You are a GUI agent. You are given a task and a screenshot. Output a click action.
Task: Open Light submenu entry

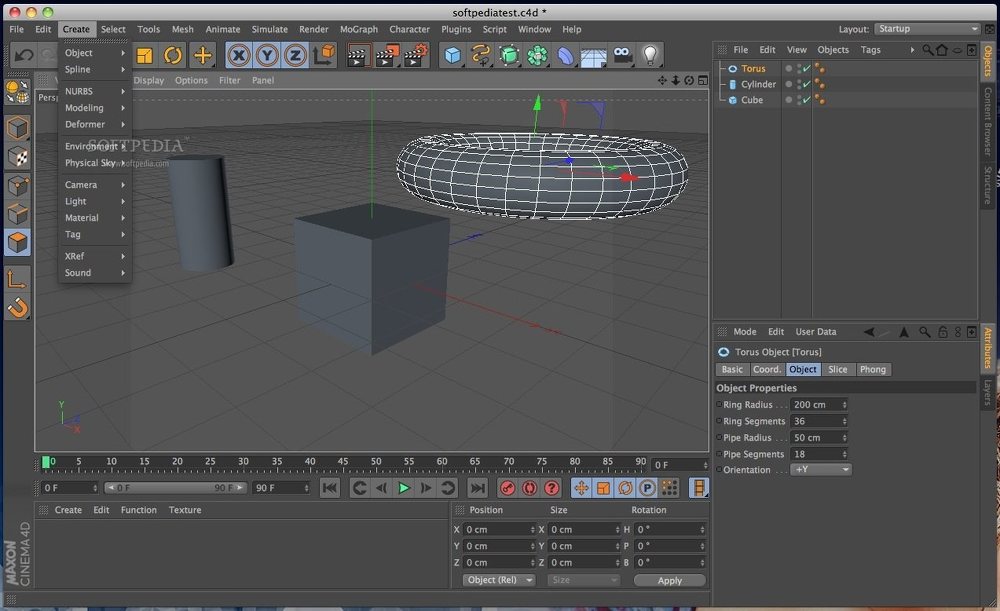coord(95,202)
